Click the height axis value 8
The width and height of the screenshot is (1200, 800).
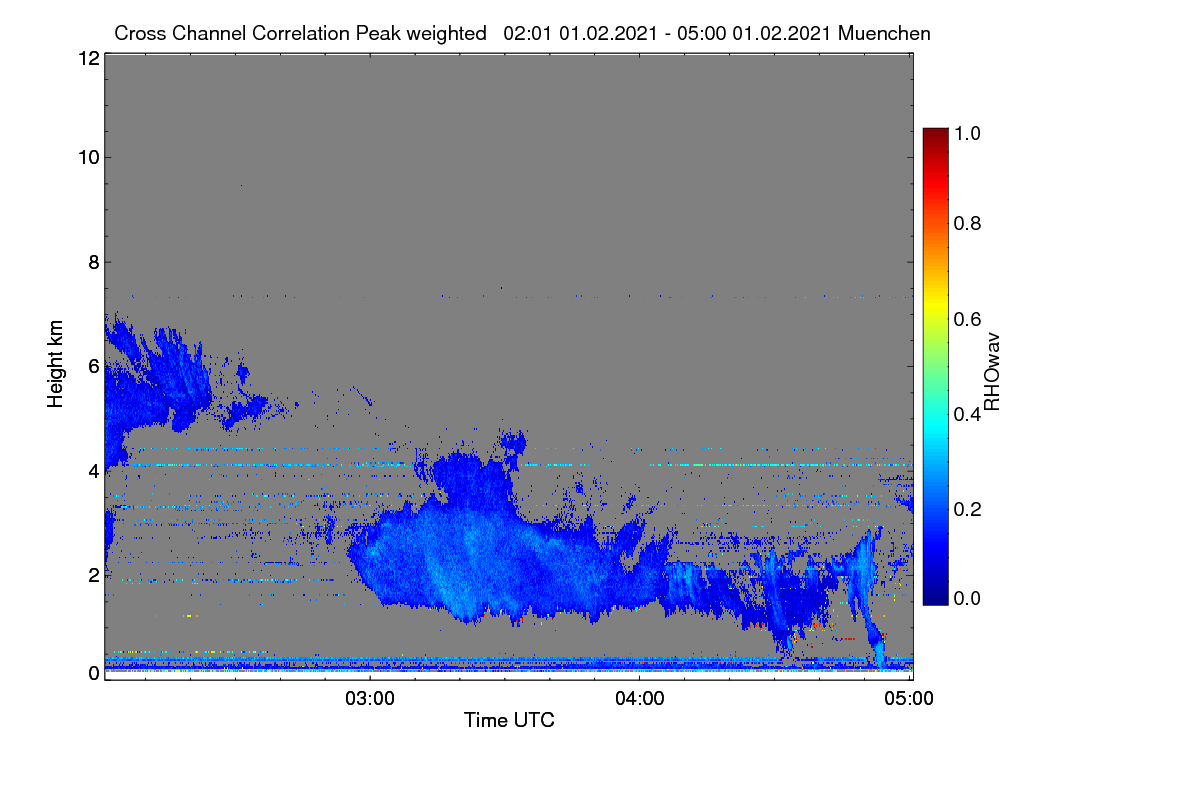pyautogui.click(x=93, y=262)
